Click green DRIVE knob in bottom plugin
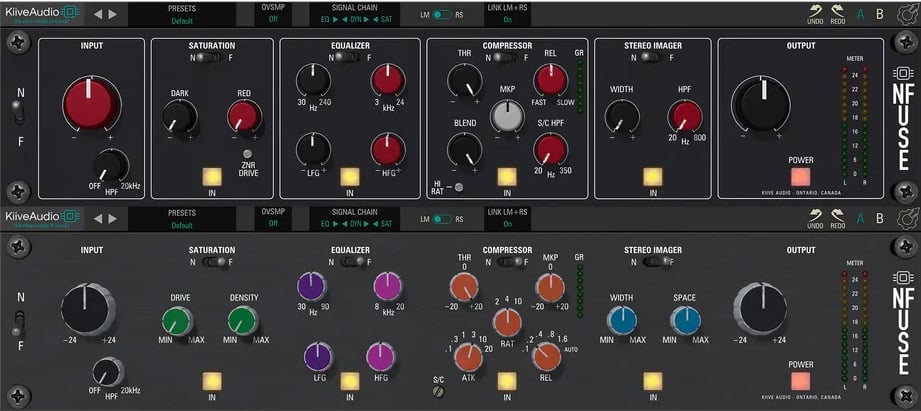The height and width of the screenshot is (411, 921). (177, 321)
